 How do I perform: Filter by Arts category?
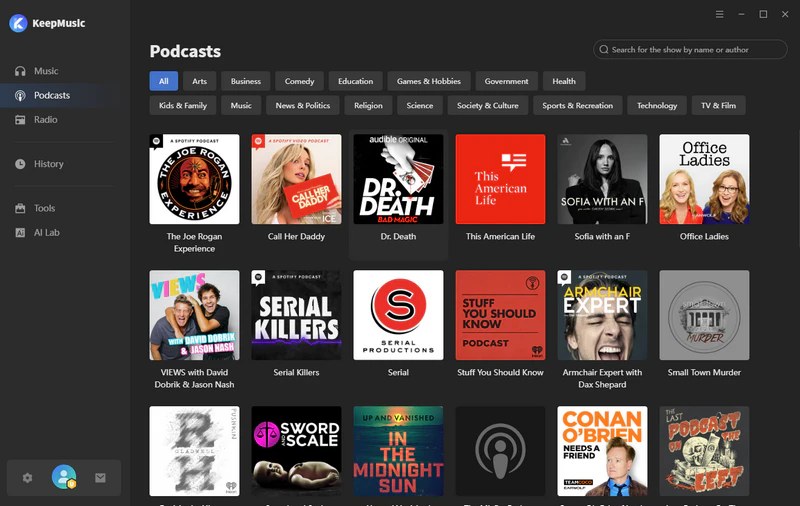[x=199, y=81]
